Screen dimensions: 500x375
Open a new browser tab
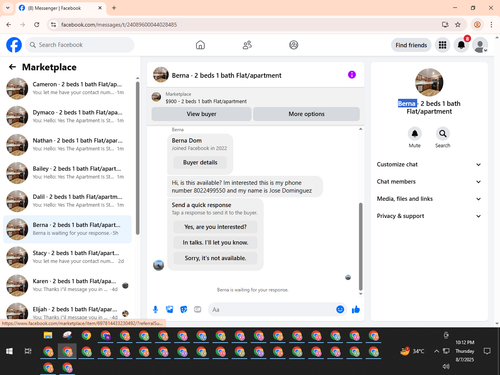click(114, 8)
